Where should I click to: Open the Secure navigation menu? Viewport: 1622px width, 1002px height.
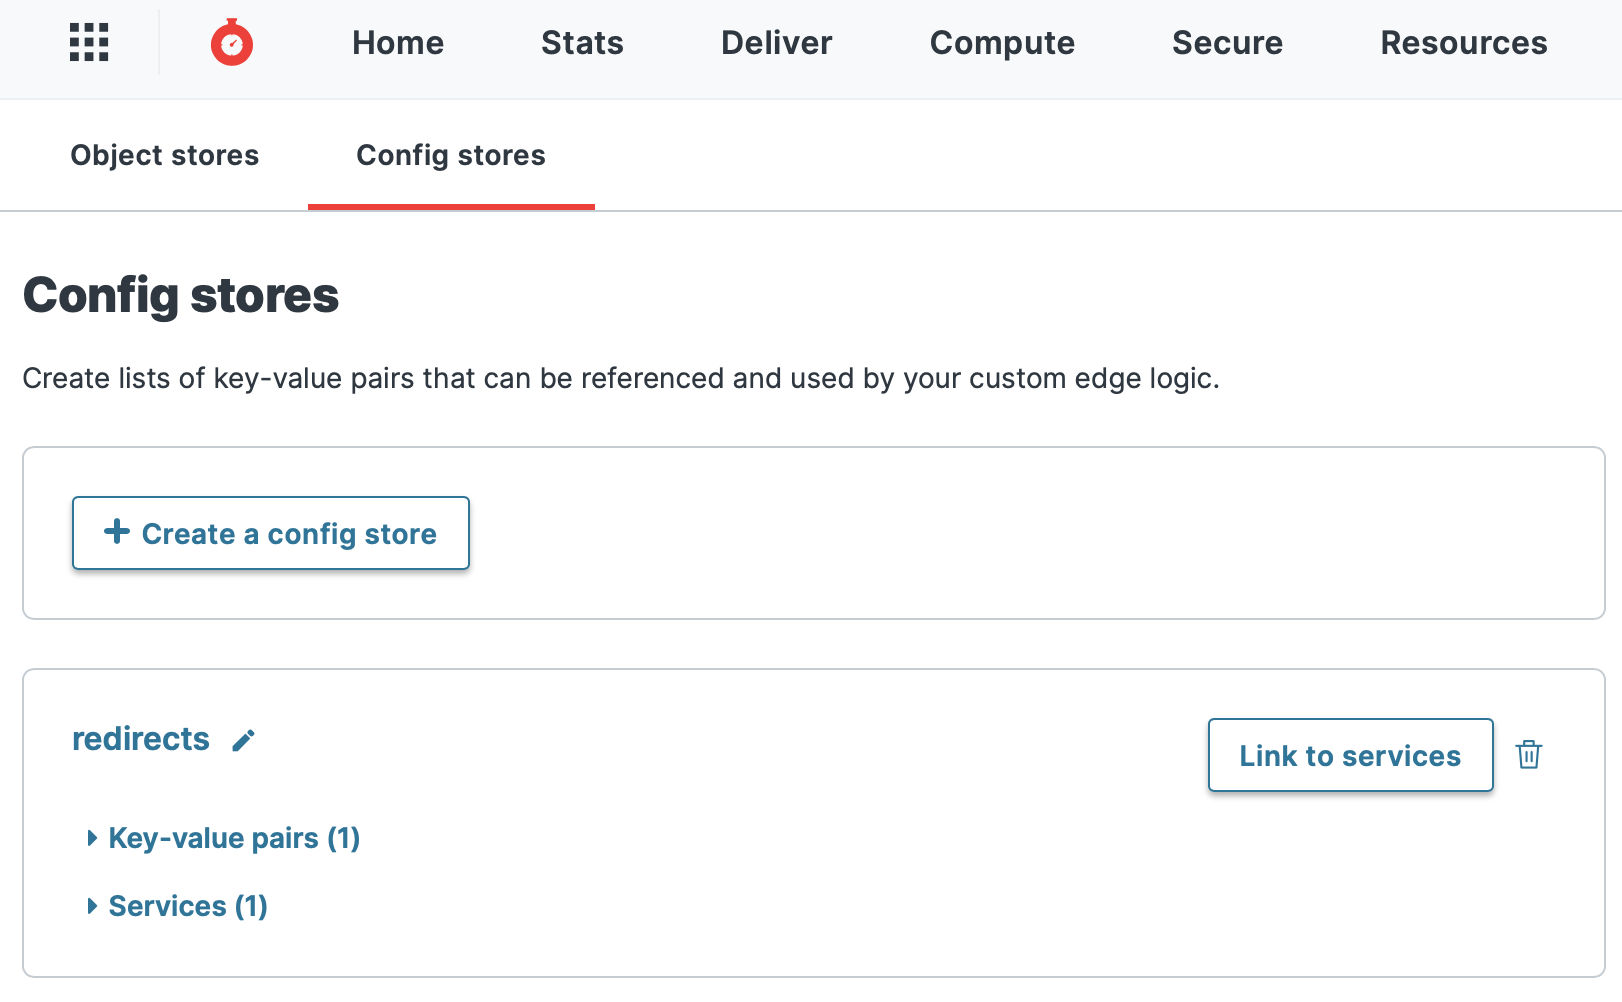1227,43
